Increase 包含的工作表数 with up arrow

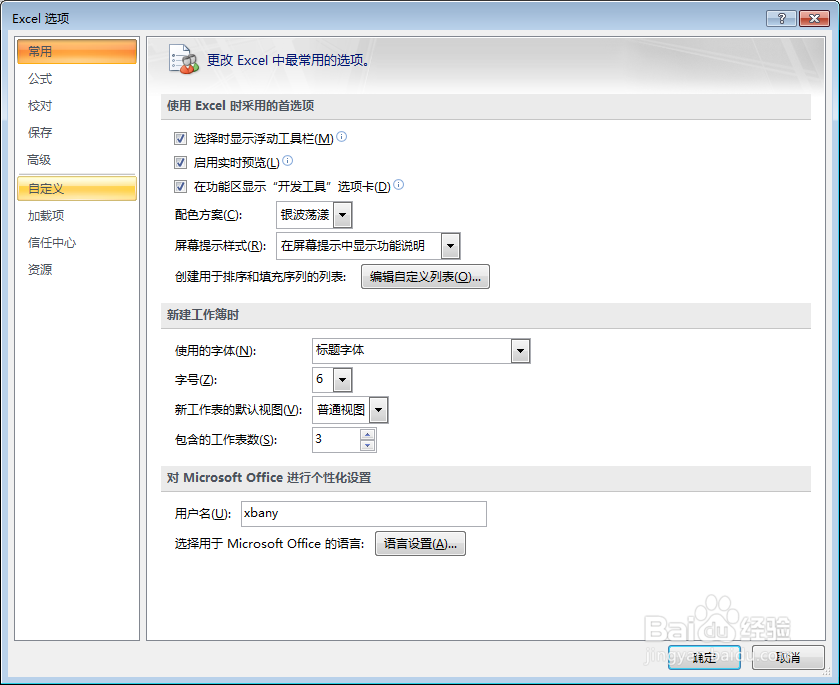(x=368, y=434)
